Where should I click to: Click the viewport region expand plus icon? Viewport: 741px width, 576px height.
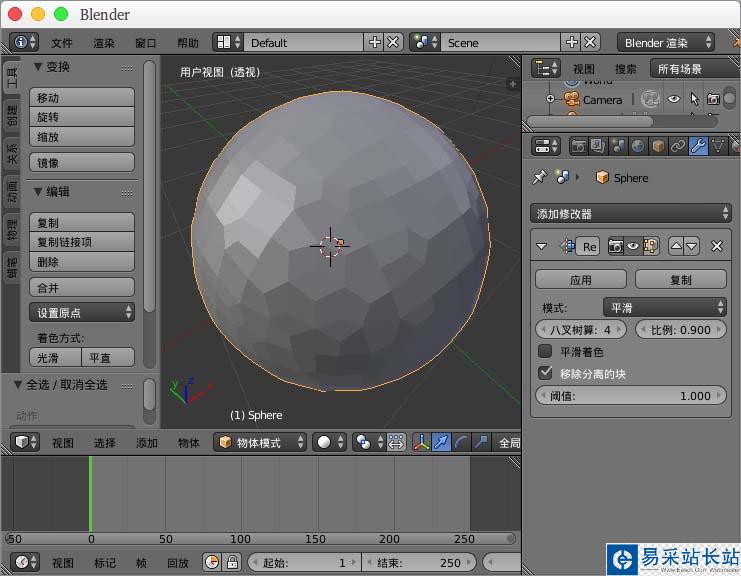[x=513, y=84]
